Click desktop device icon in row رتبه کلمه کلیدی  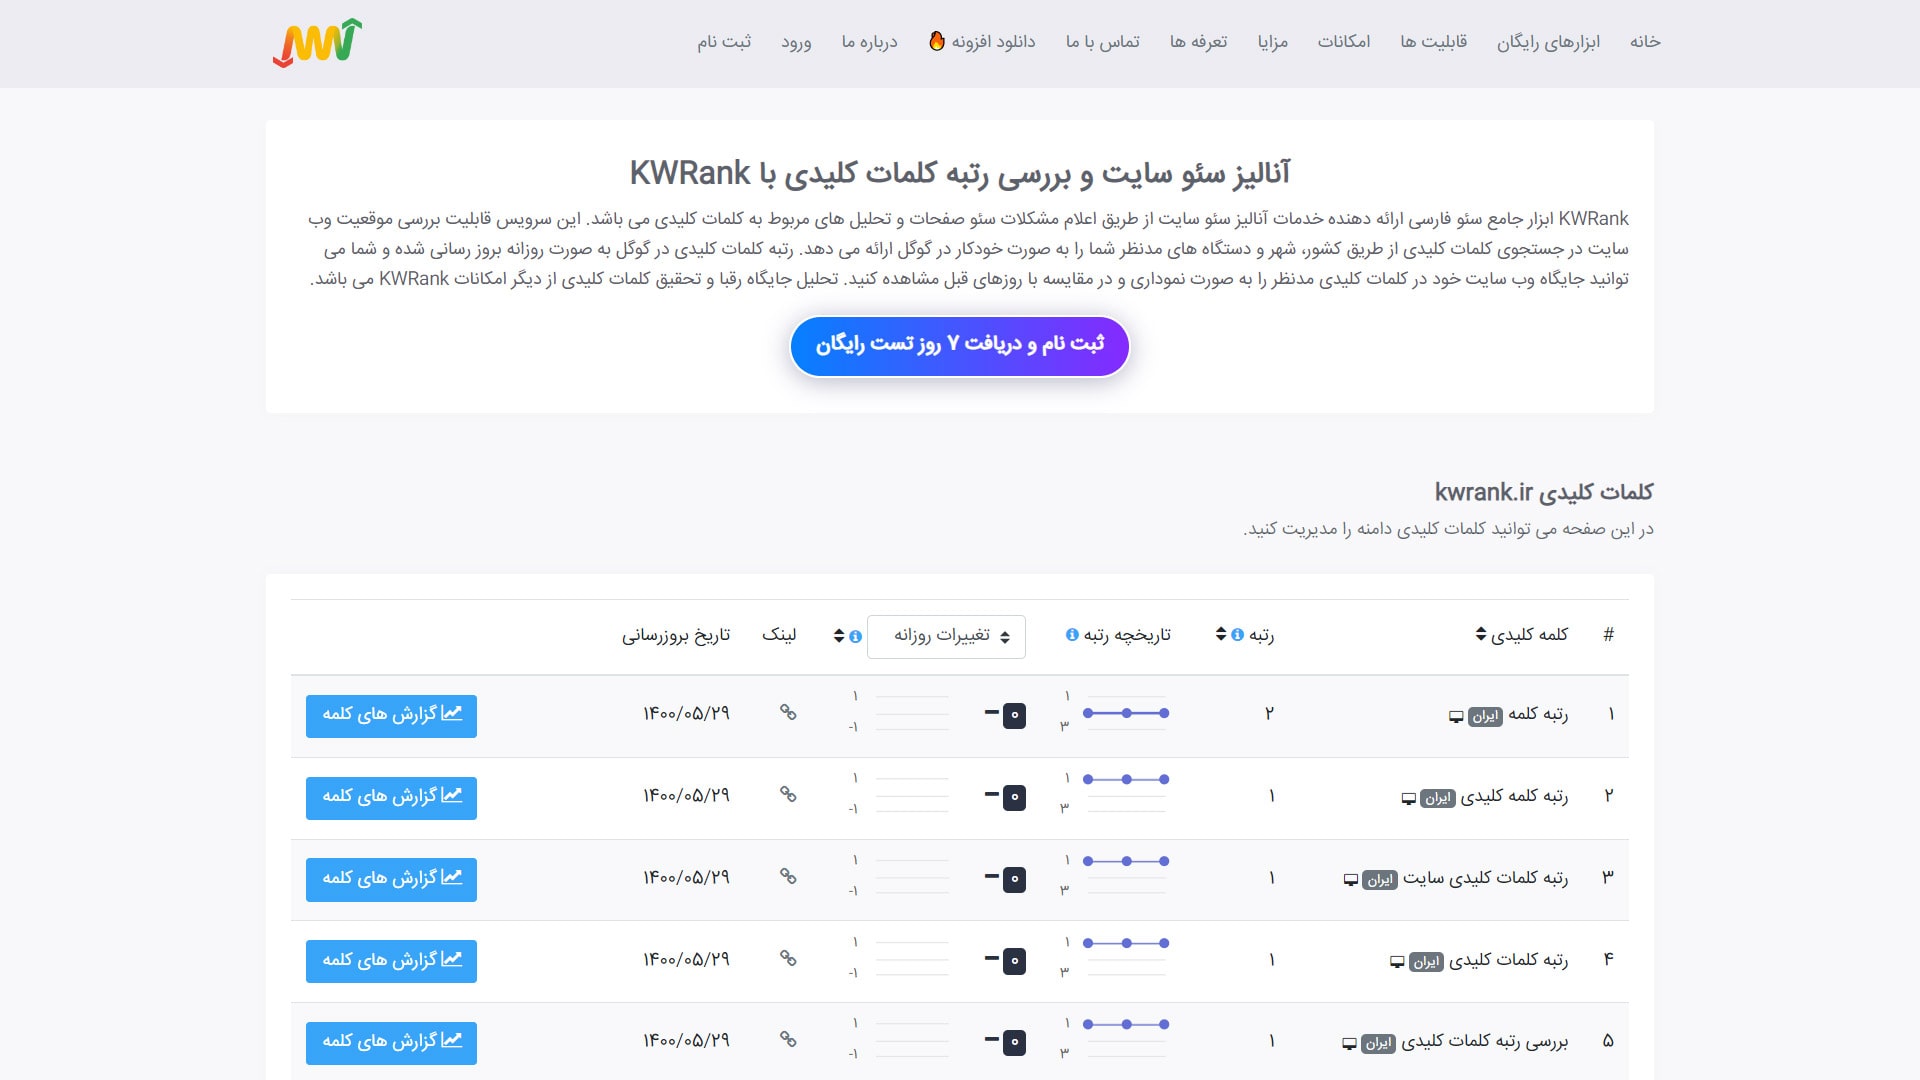(x=1409, y=798)
